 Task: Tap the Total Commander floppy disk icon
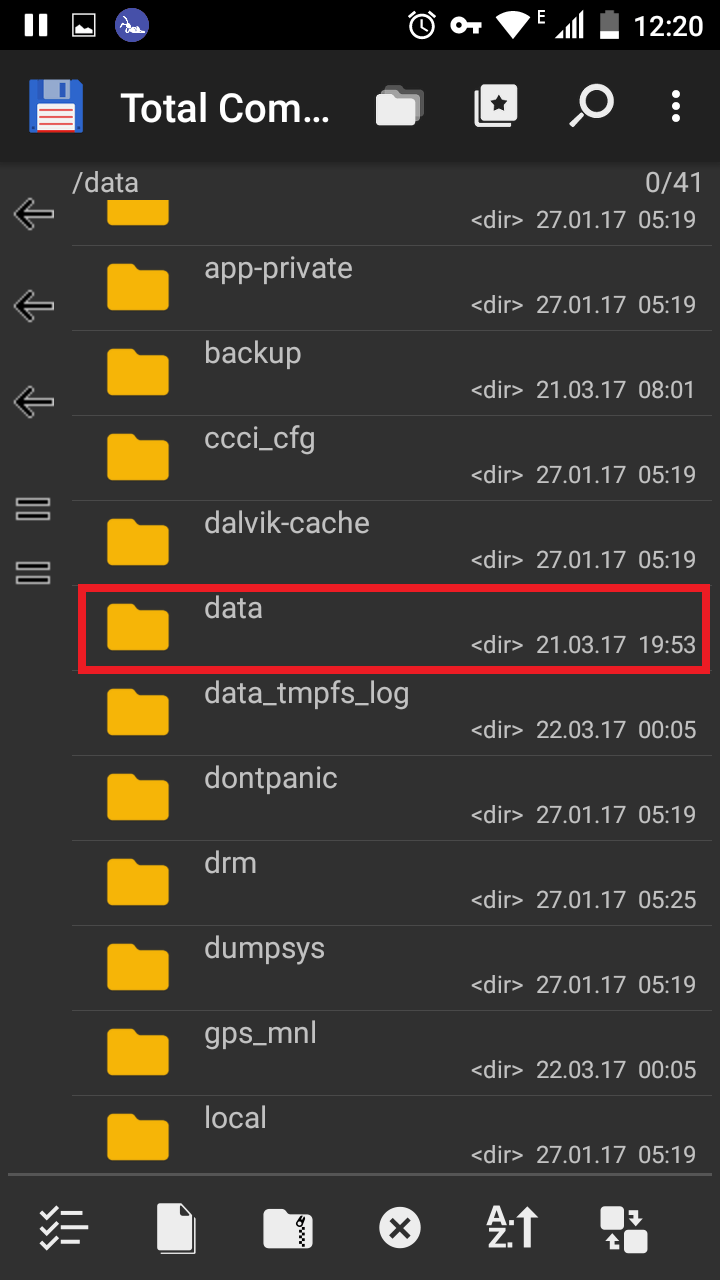coord(56,106)
